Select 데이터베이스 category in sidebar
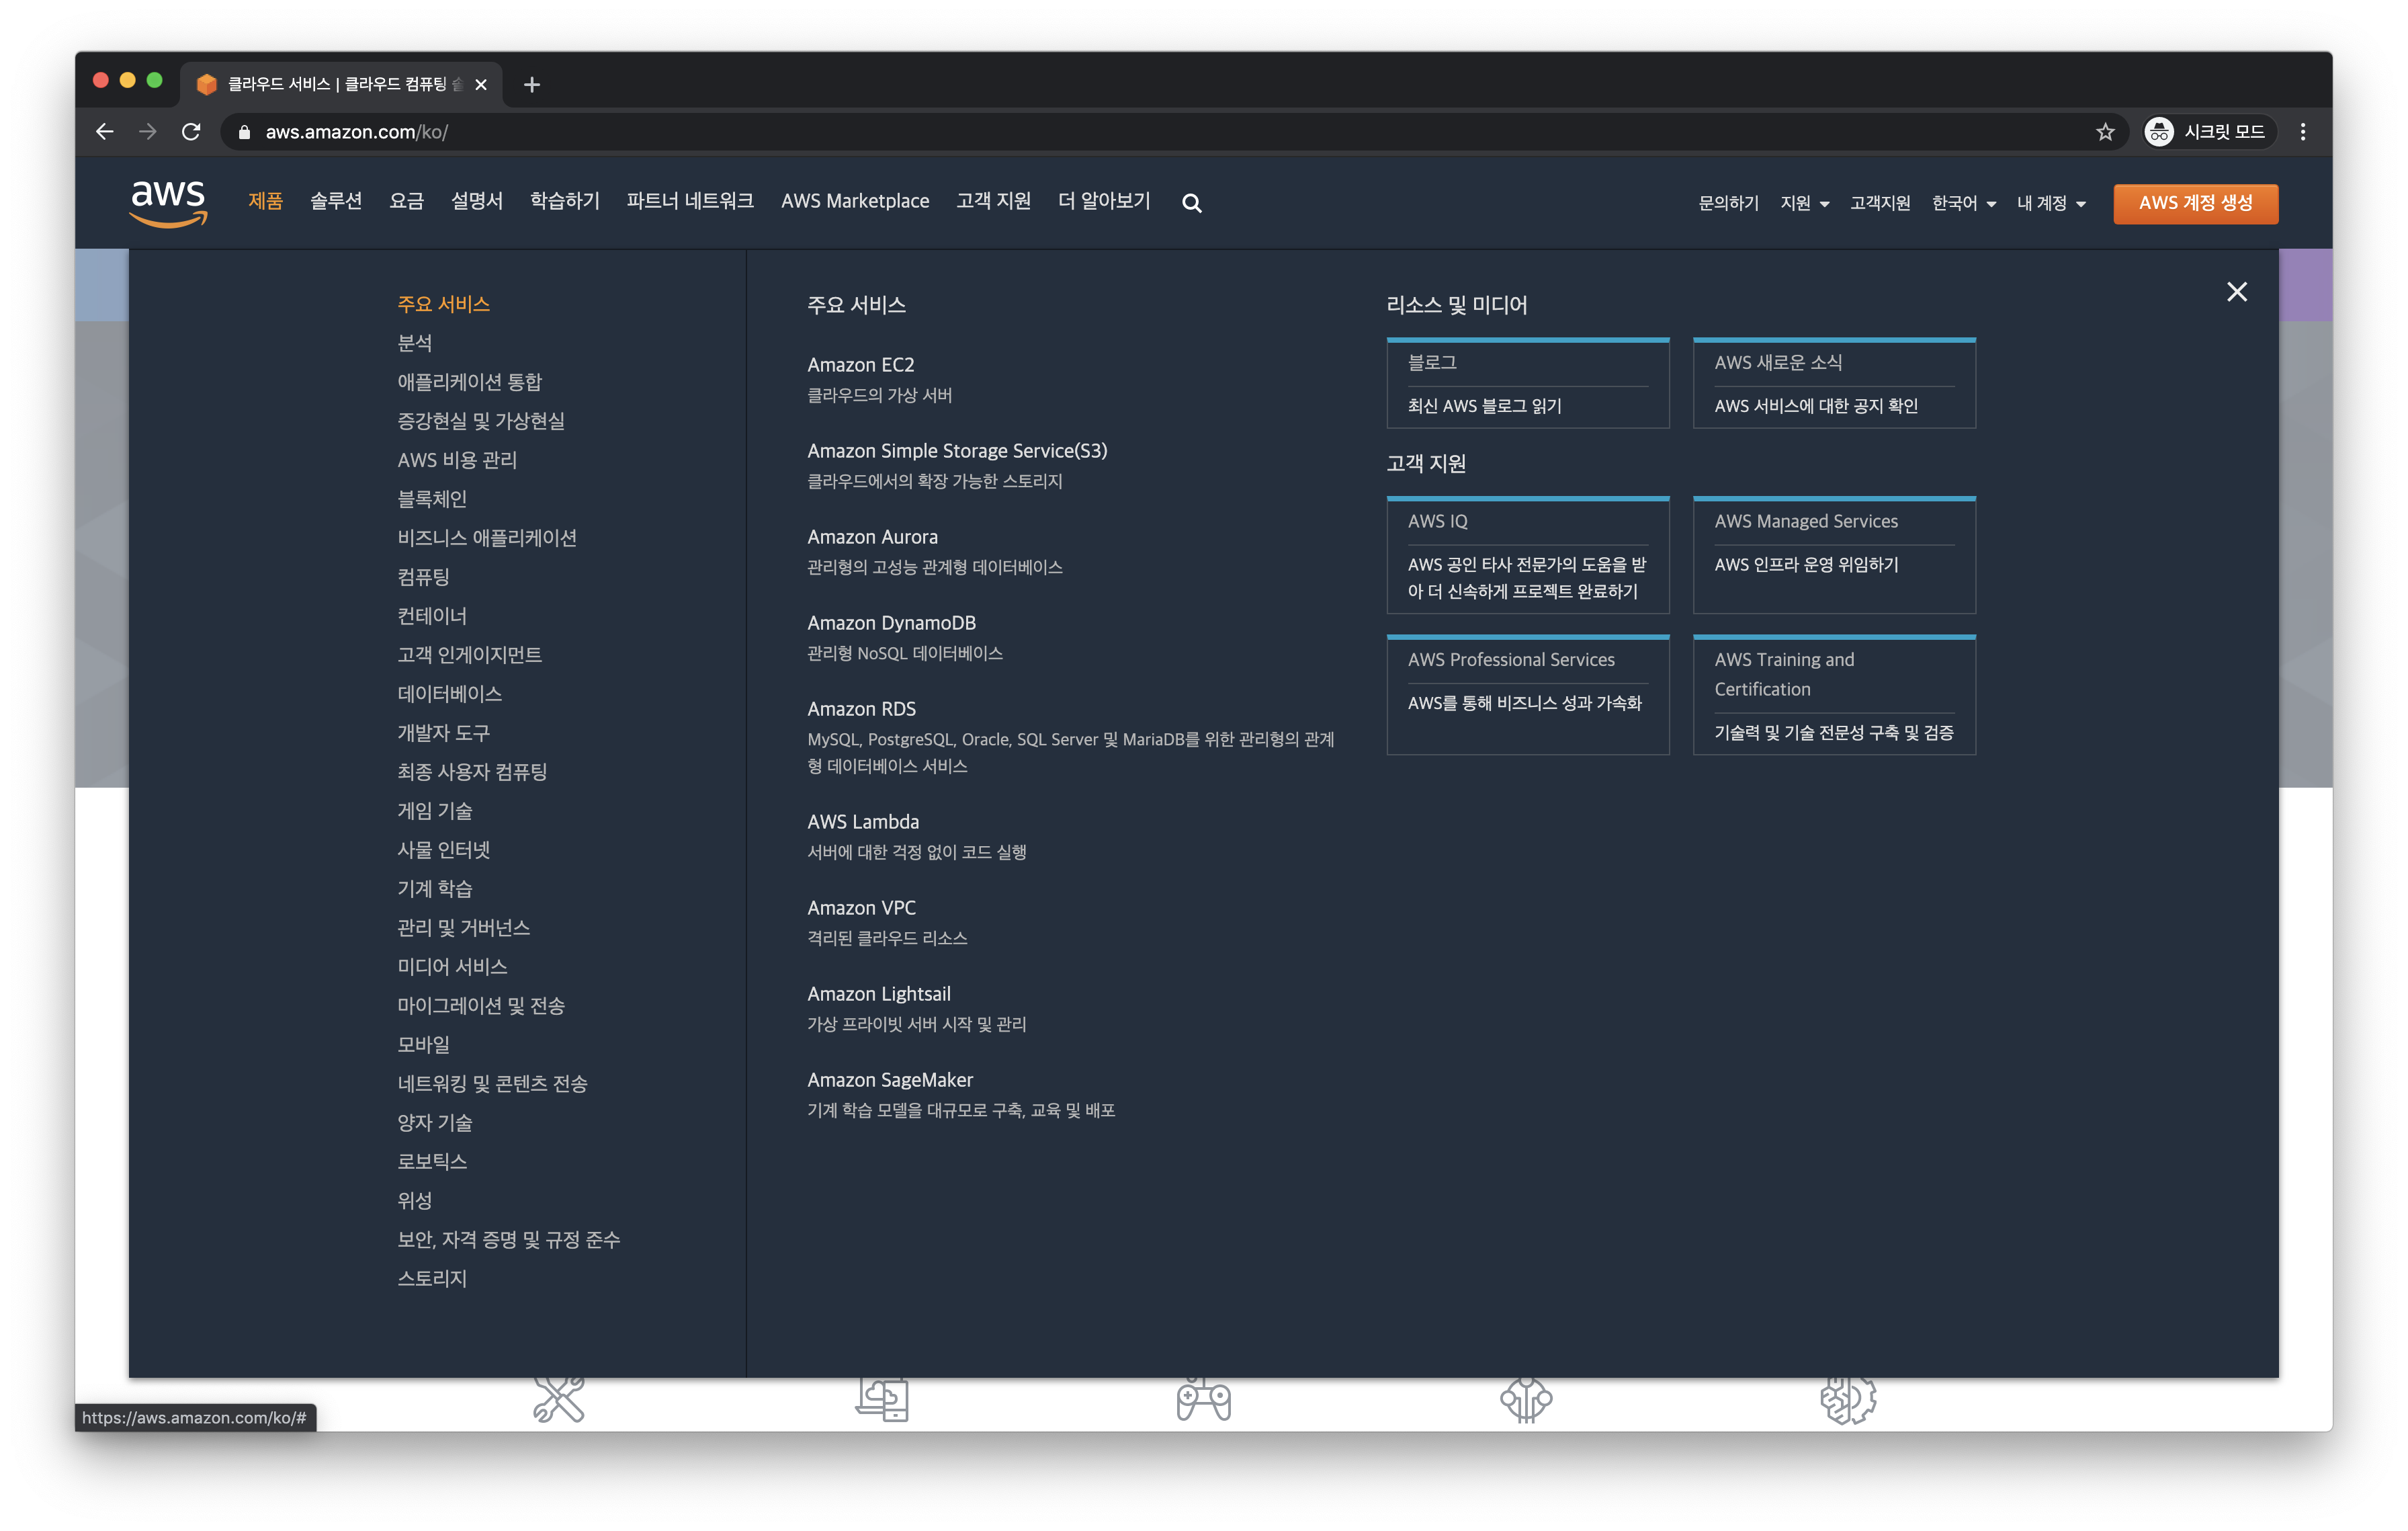2408x1531 pixels. pos(449,694)
